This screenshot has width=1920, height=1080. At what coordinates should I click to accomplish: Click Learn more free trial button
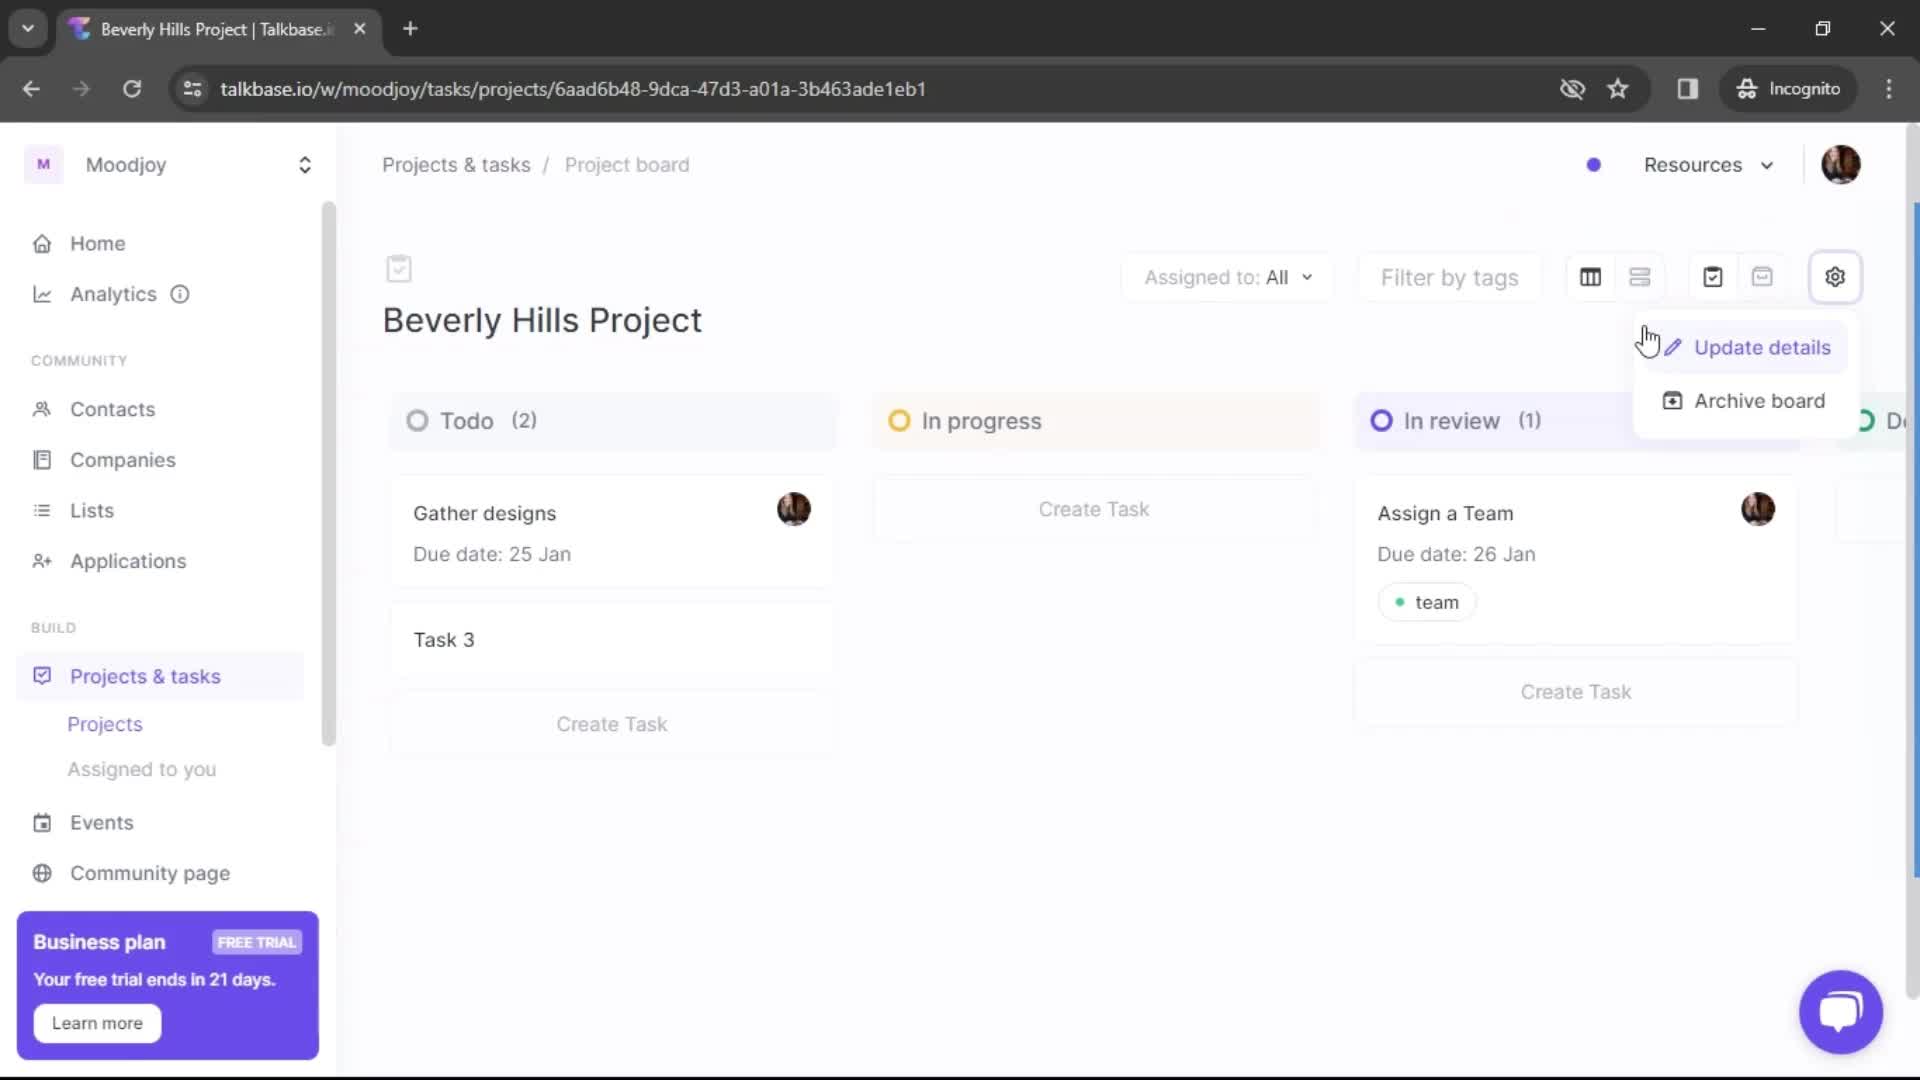tap(96, 1022)
